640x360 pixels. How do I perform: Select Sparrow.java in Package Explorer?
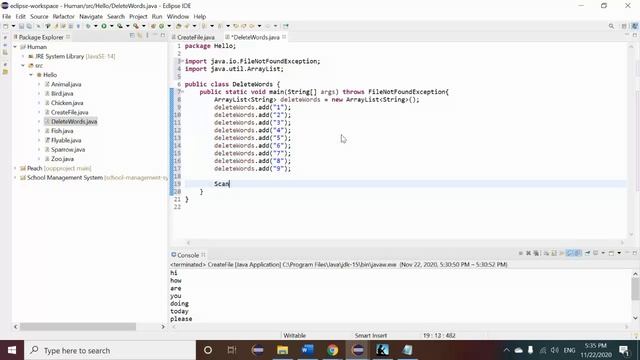click(68, 149)
